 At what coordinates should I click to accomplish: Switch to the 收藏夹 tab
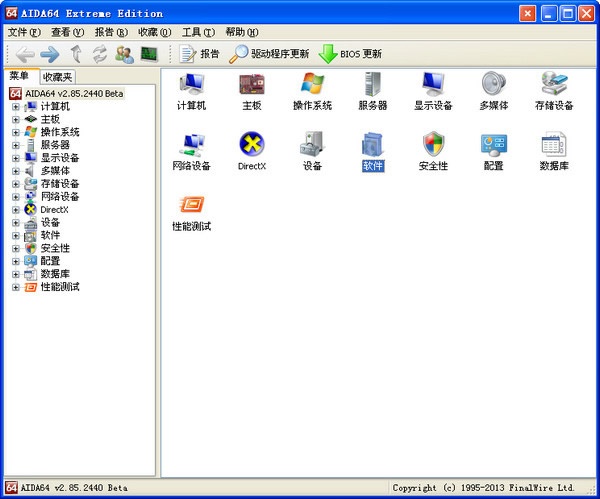coord(57,77)
